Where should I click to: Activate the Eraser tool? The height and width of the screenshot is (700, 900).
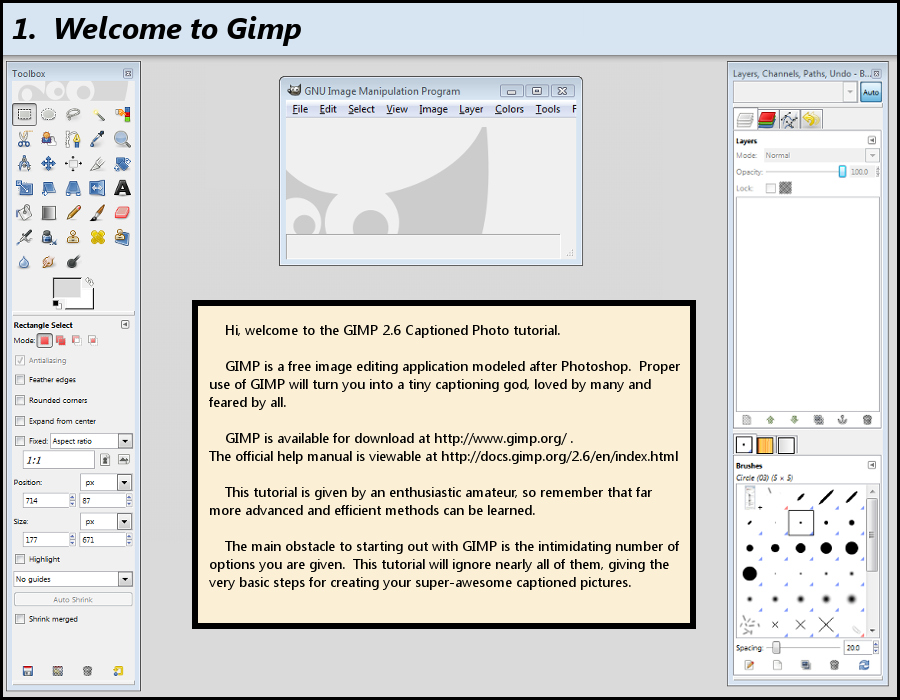(122, 213)
